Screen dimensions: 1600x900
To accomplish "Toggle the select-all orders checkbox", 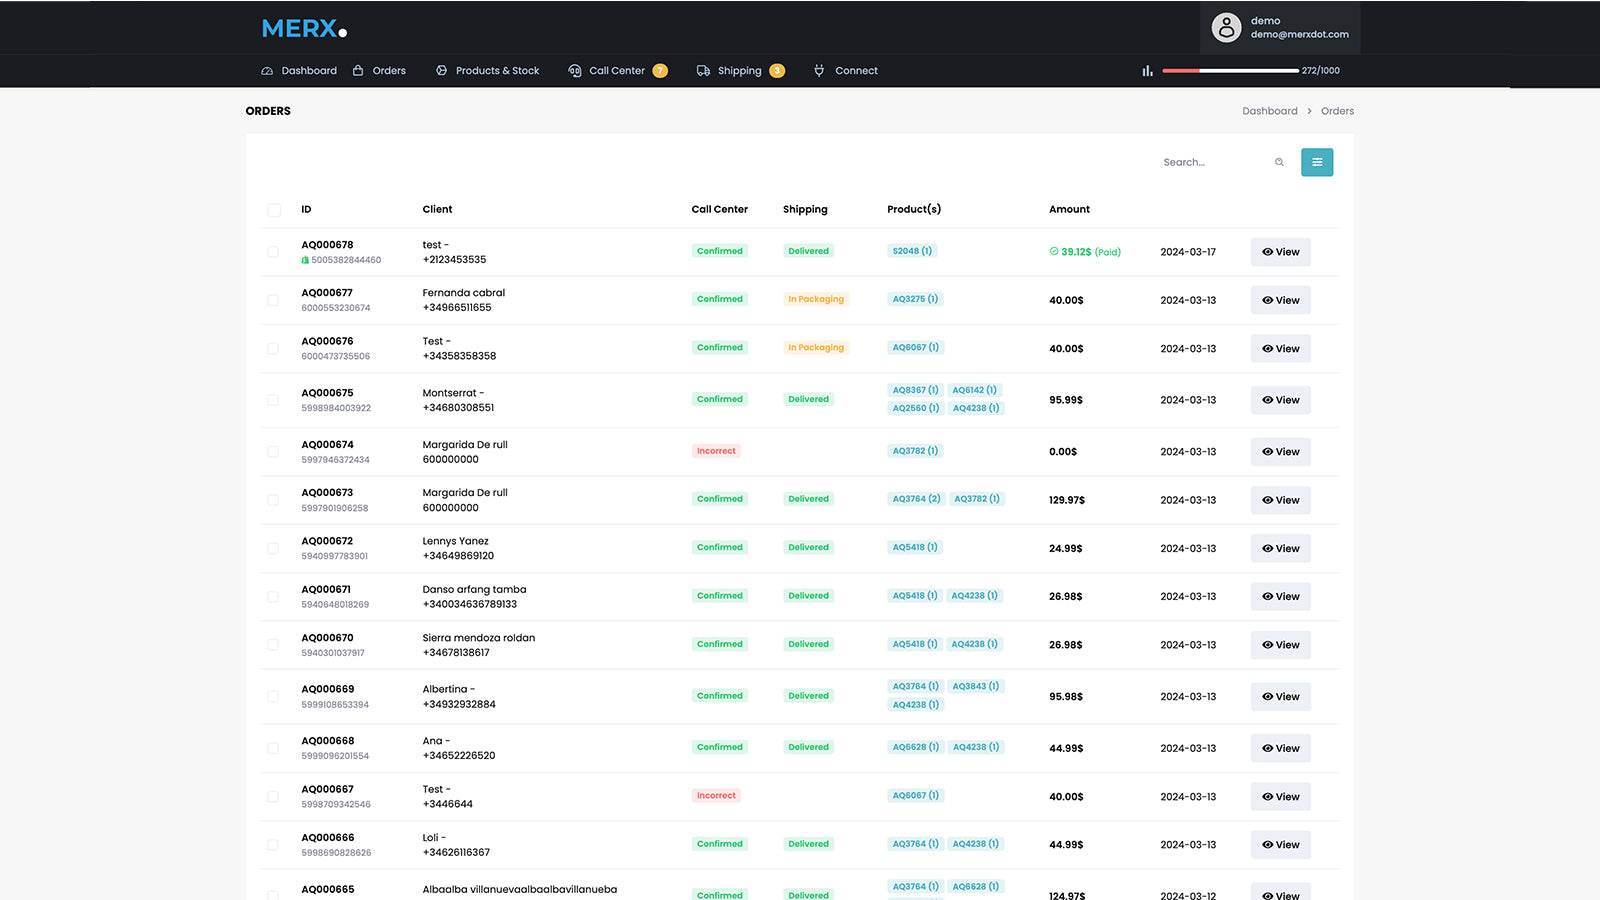I will 274,210.
